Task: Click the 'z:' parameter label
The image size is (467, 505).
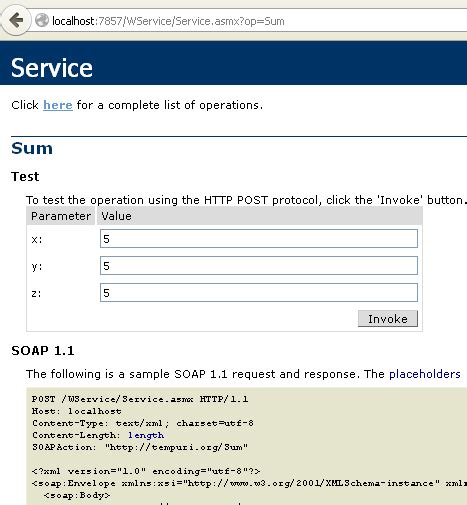Action: (x=36, y=293)
